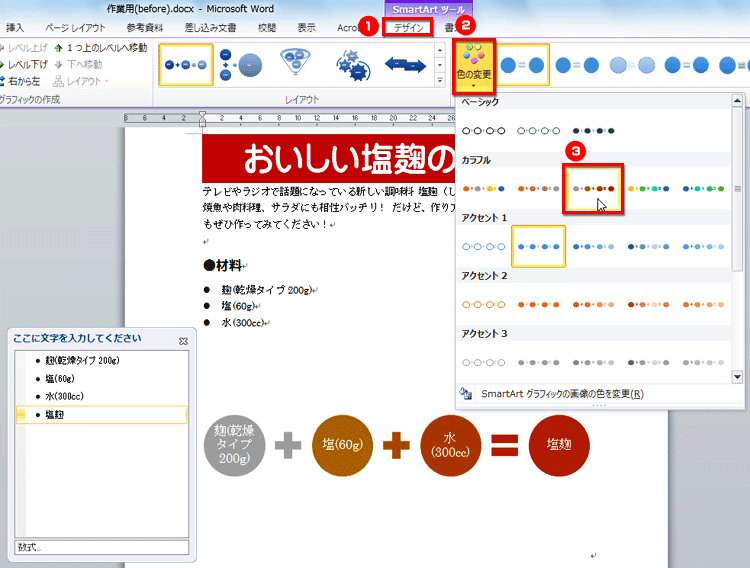This screenshot has width=750, height=568.
Task: Choose Accent 3 third gradient grey option
Action: click(594, 362)
